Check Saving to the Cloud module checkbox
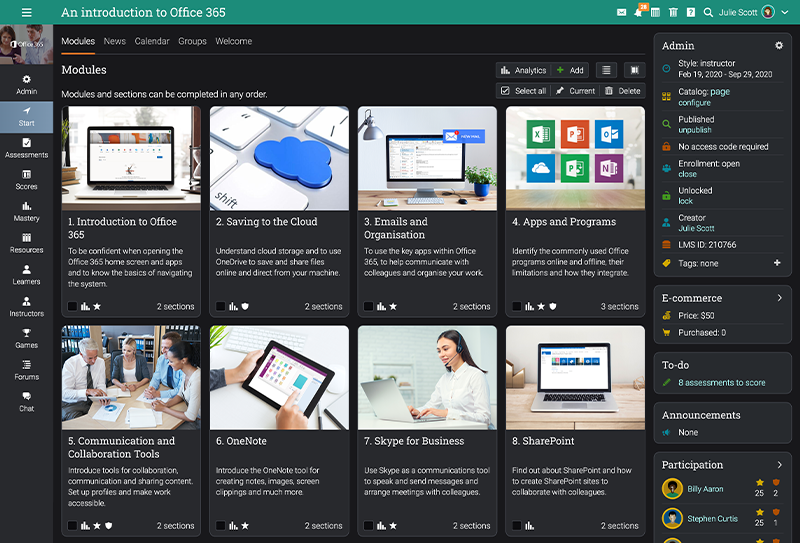 [220, 306]
